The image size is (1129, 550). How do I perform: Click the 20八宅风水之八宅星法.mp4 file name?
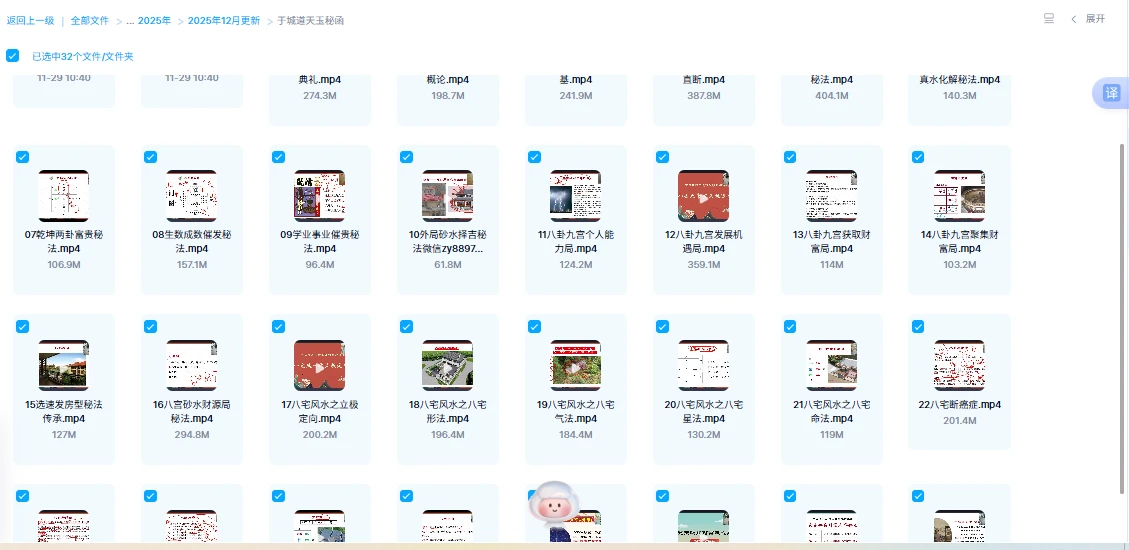click(x=703, y=411)
